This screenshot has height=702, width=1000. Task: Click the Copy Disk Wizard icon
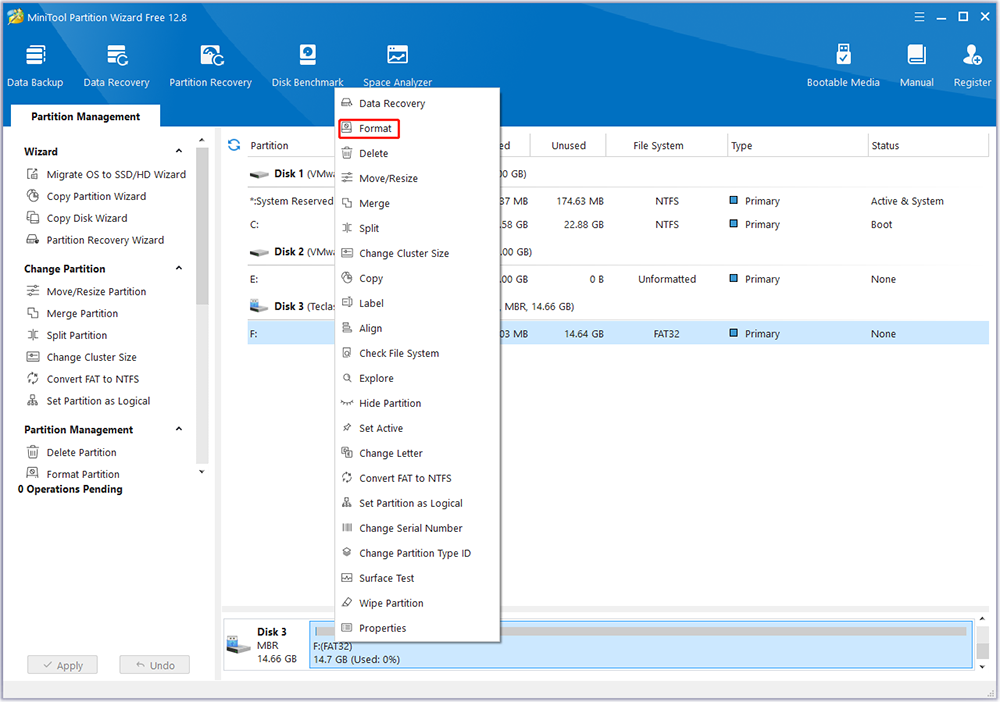33,217
